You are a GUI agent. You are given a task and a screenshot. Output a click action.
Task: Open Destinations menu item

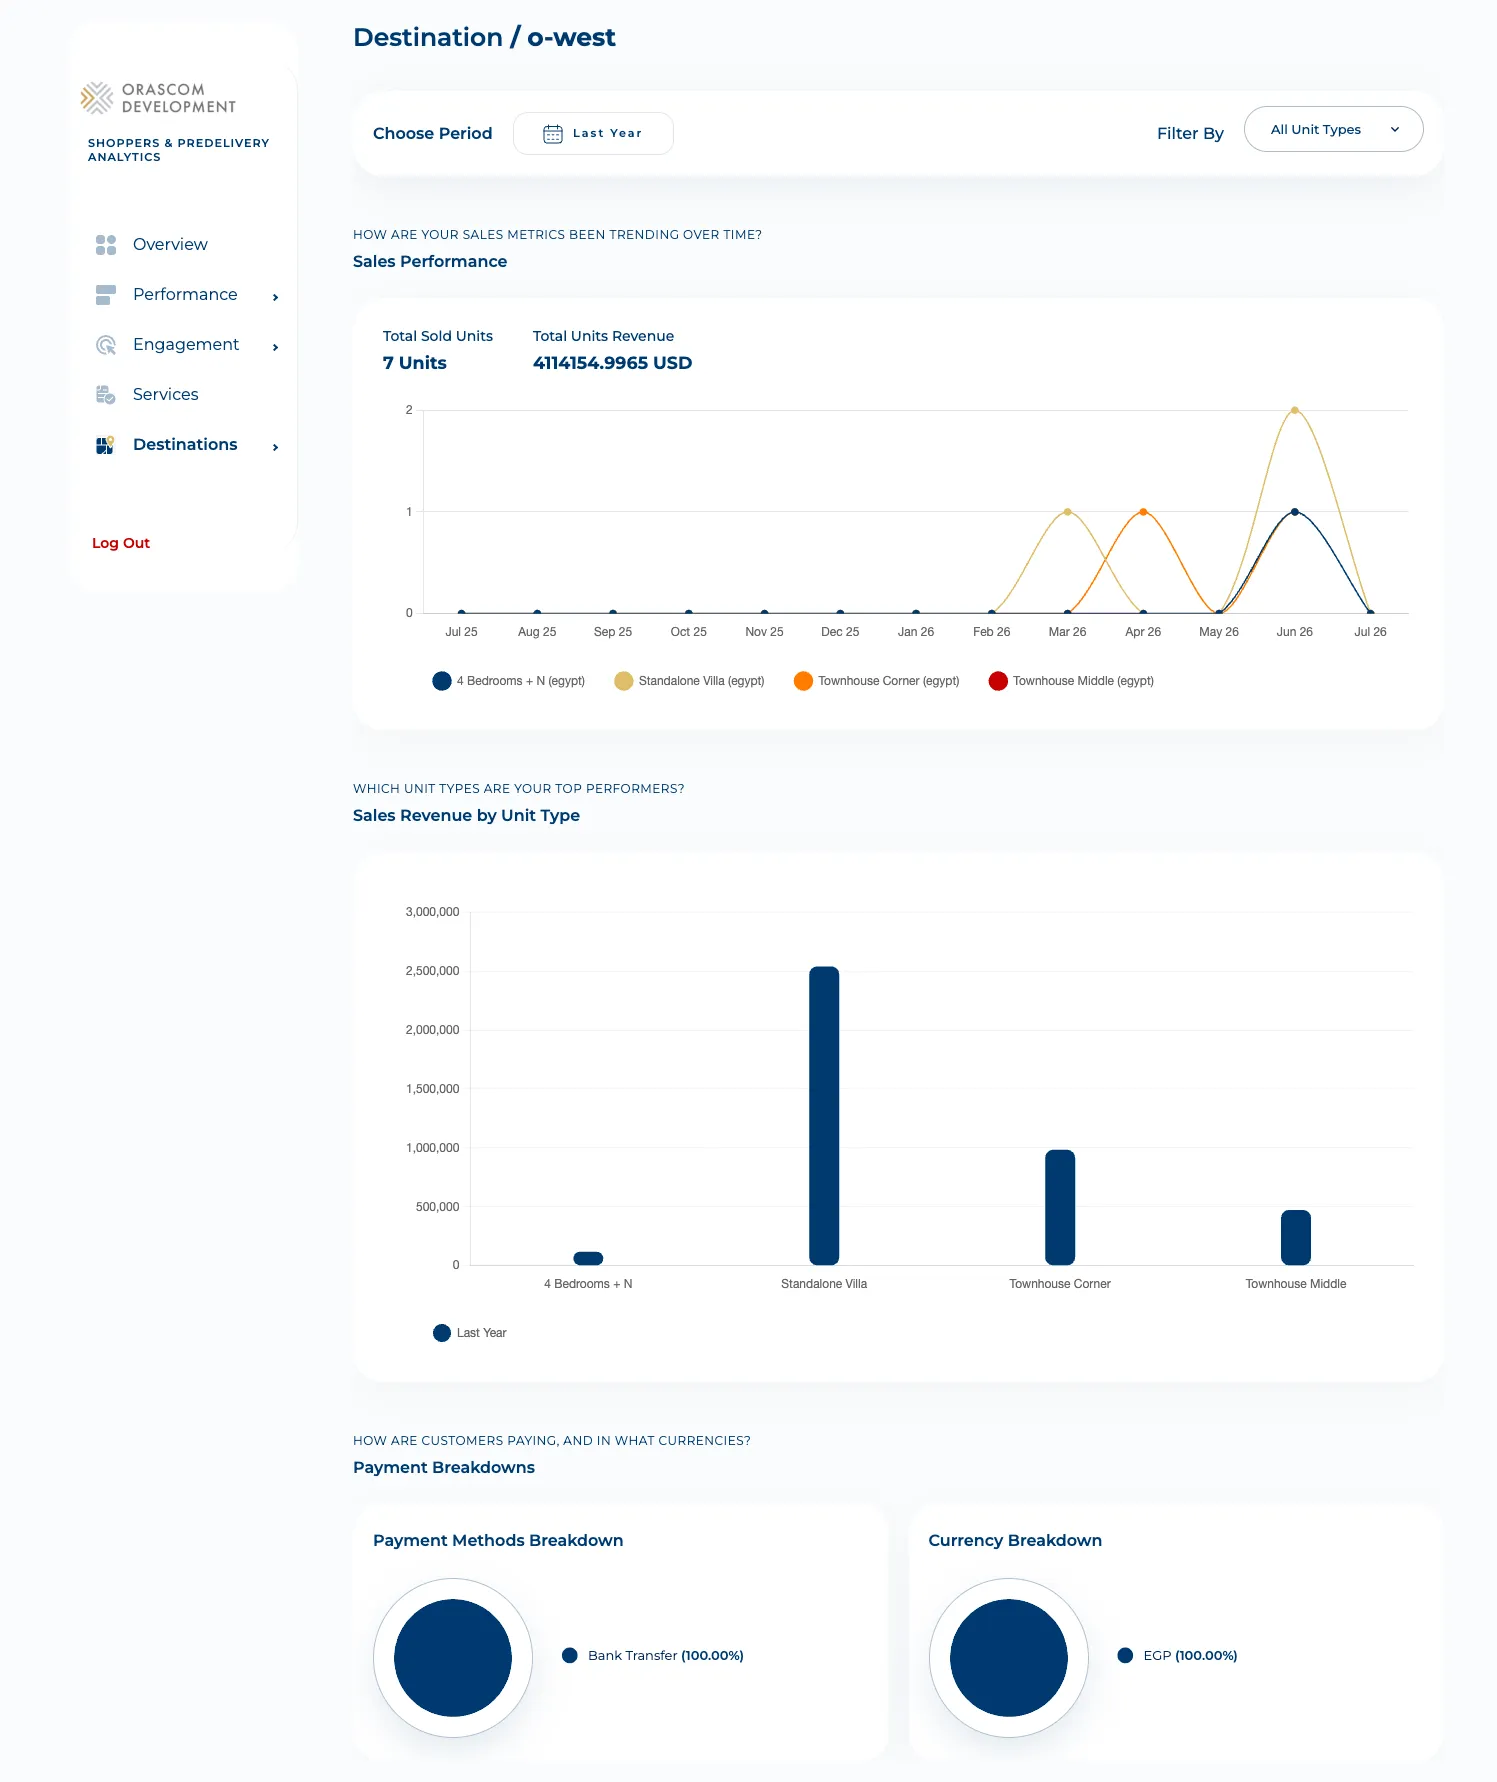tap(185, 444)
